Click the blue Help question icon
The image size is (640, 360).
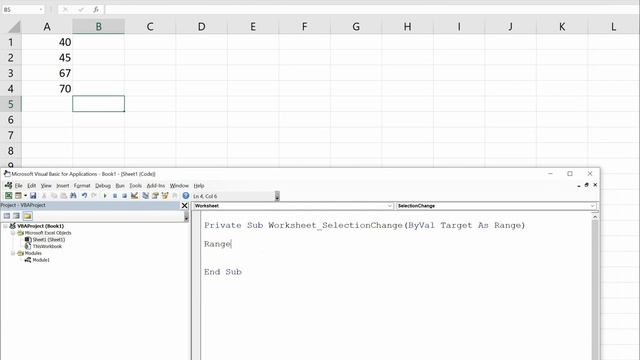[186, 196]
